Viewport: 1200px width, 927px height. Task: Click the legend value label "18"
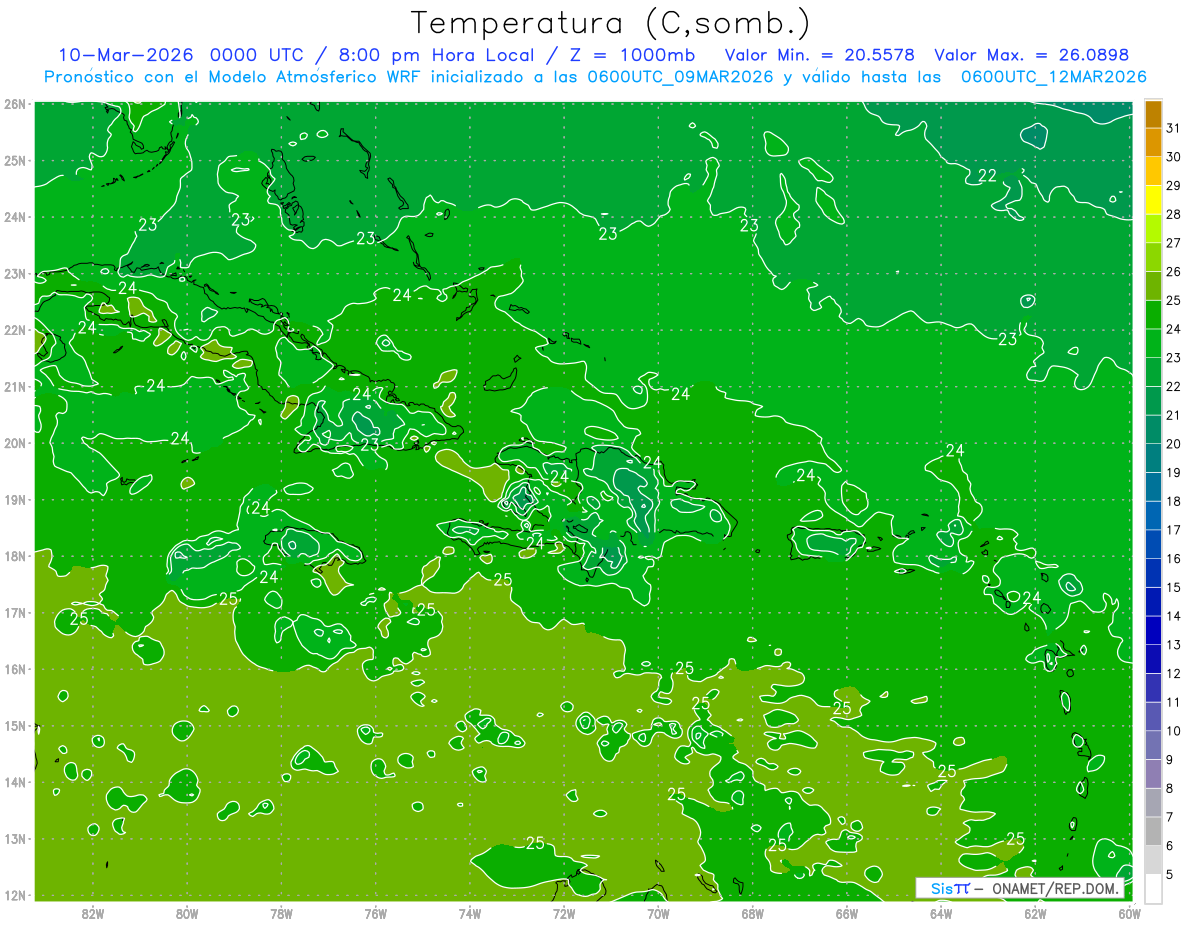[x=1173, y=501]
